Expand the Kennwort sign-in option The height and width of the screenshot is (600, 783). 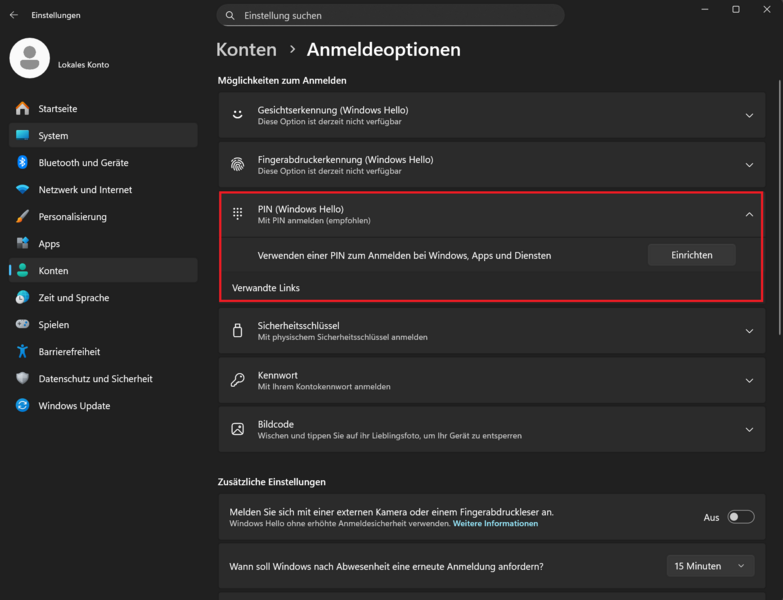tap(749, 380)
